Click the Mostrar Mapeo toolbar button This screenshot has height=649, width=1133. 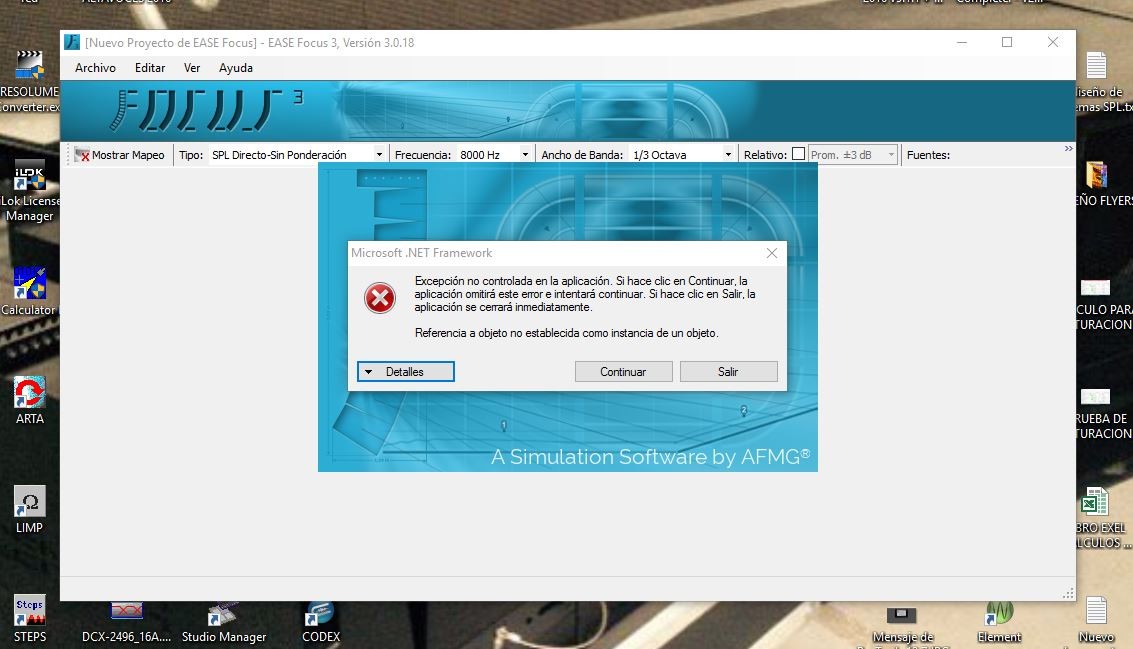(x=120, y=155)
